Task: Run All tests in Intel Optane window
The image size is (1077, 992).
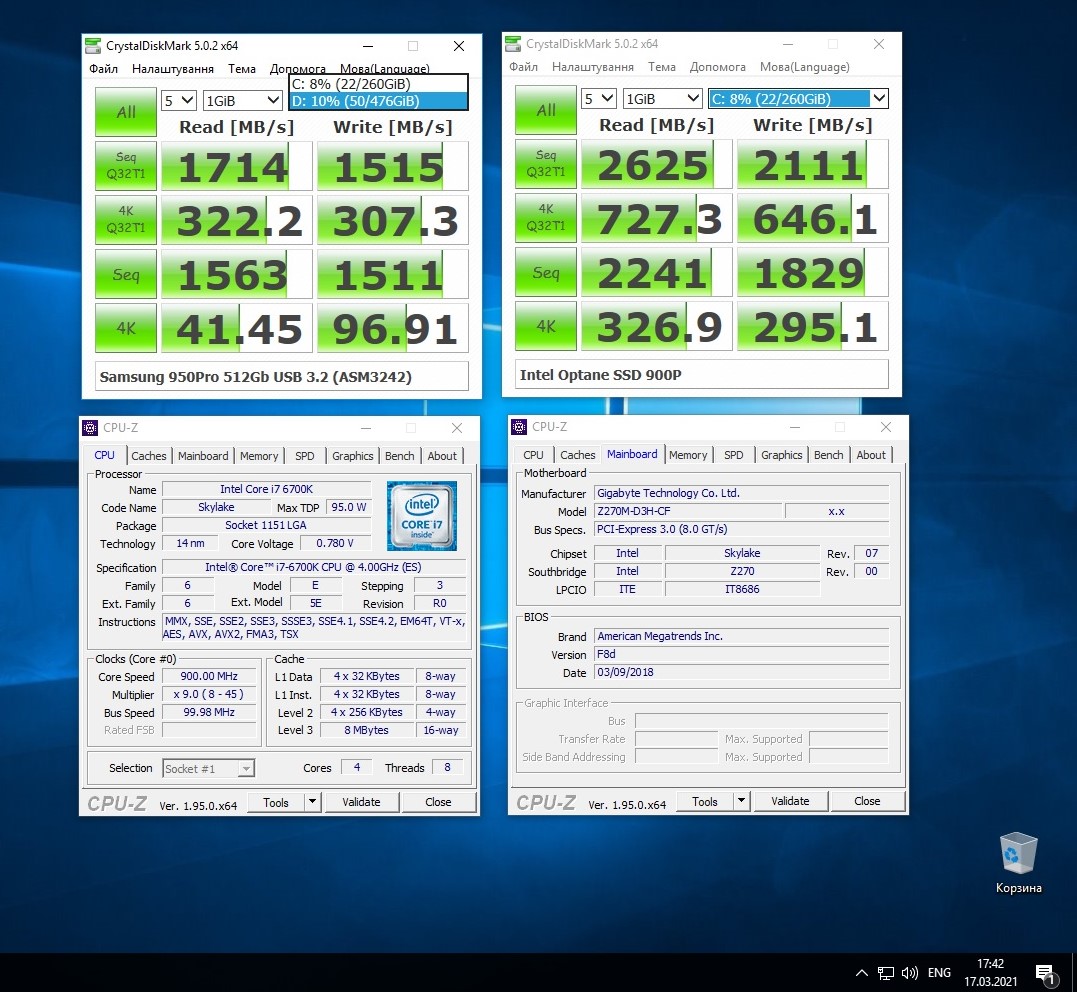Action: coord(546,109)
